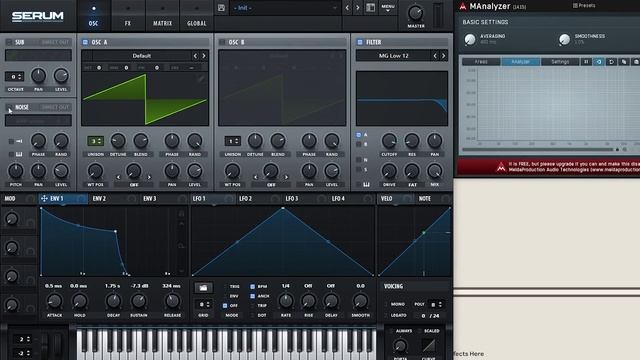Click the MAnalyzer horizontal zoom slider
Screen dimensions: 640x360
point(539,149)
